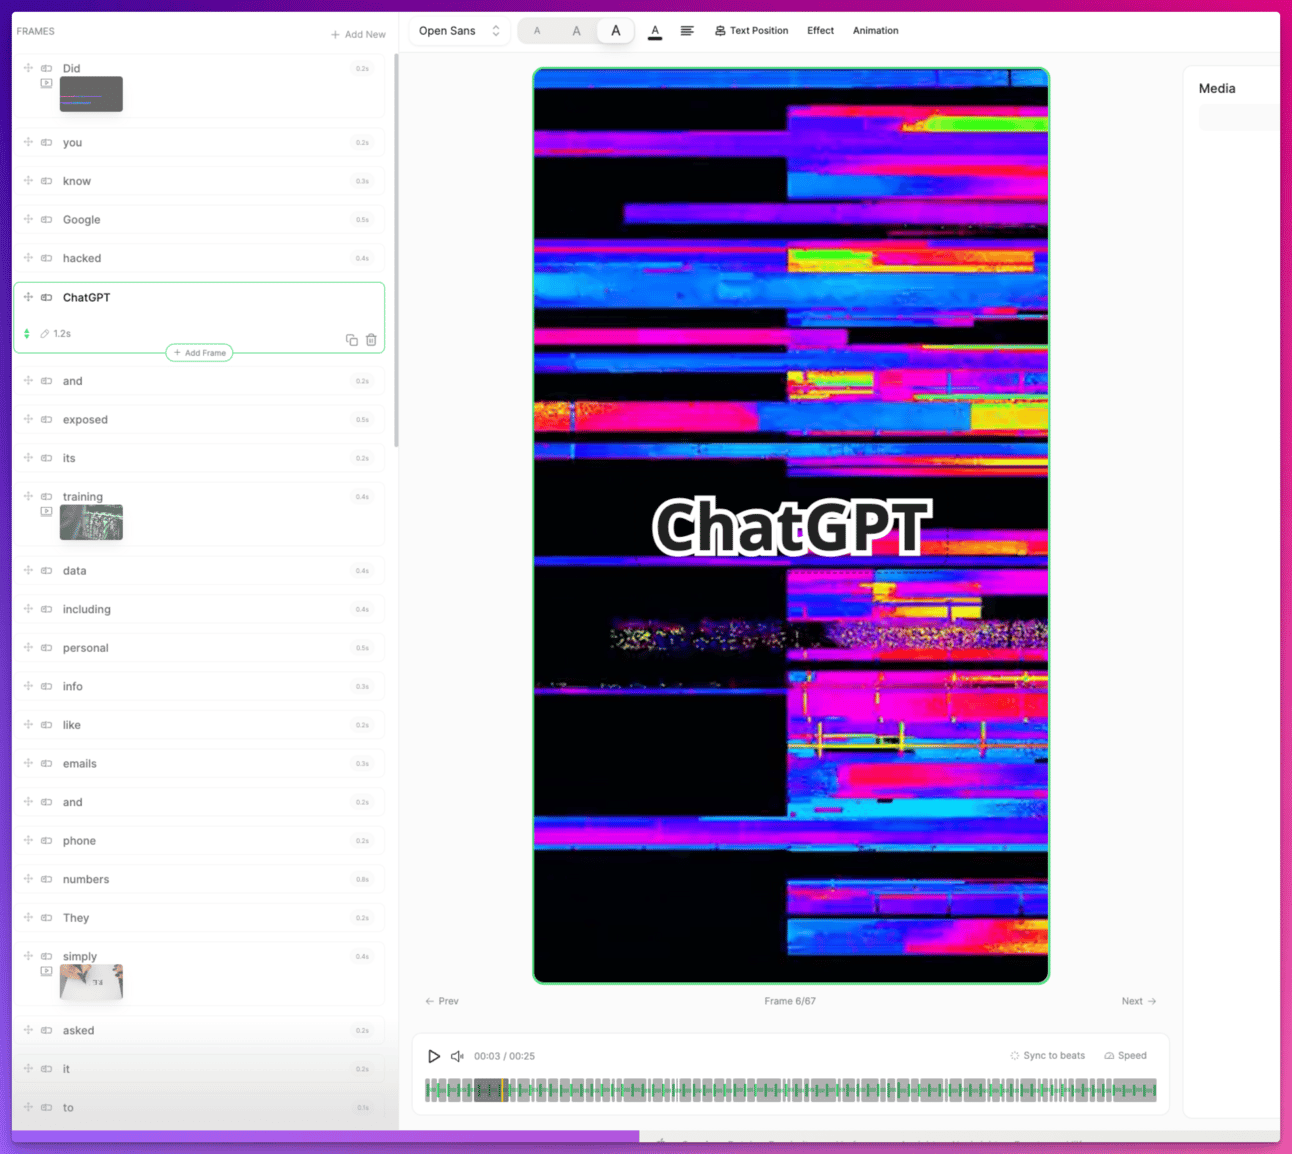The height and width of the screenshot is (1154, 1292).
Task: Click the drag handle of the asked frame
Action: (x=28, y=1030)
